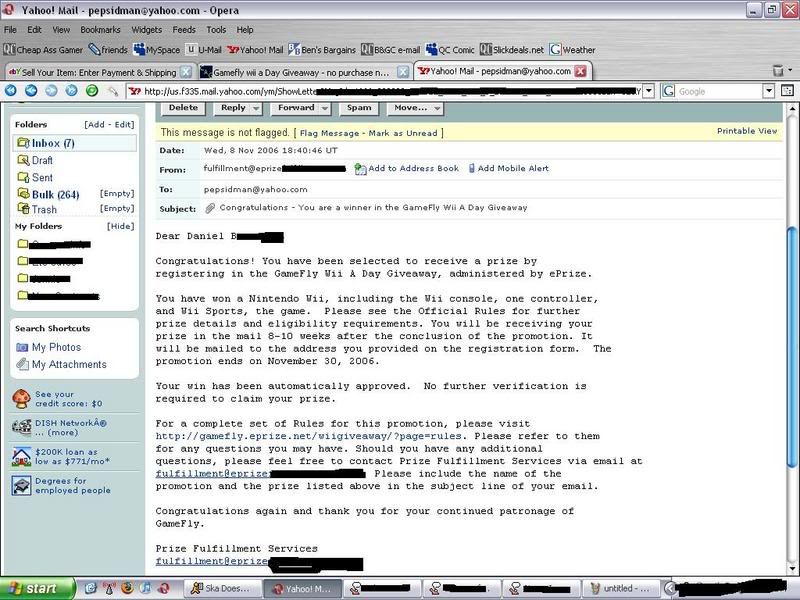Launch Opera from the quick launch bar
The width and height of the screenshot is (800, 600).
163,588
